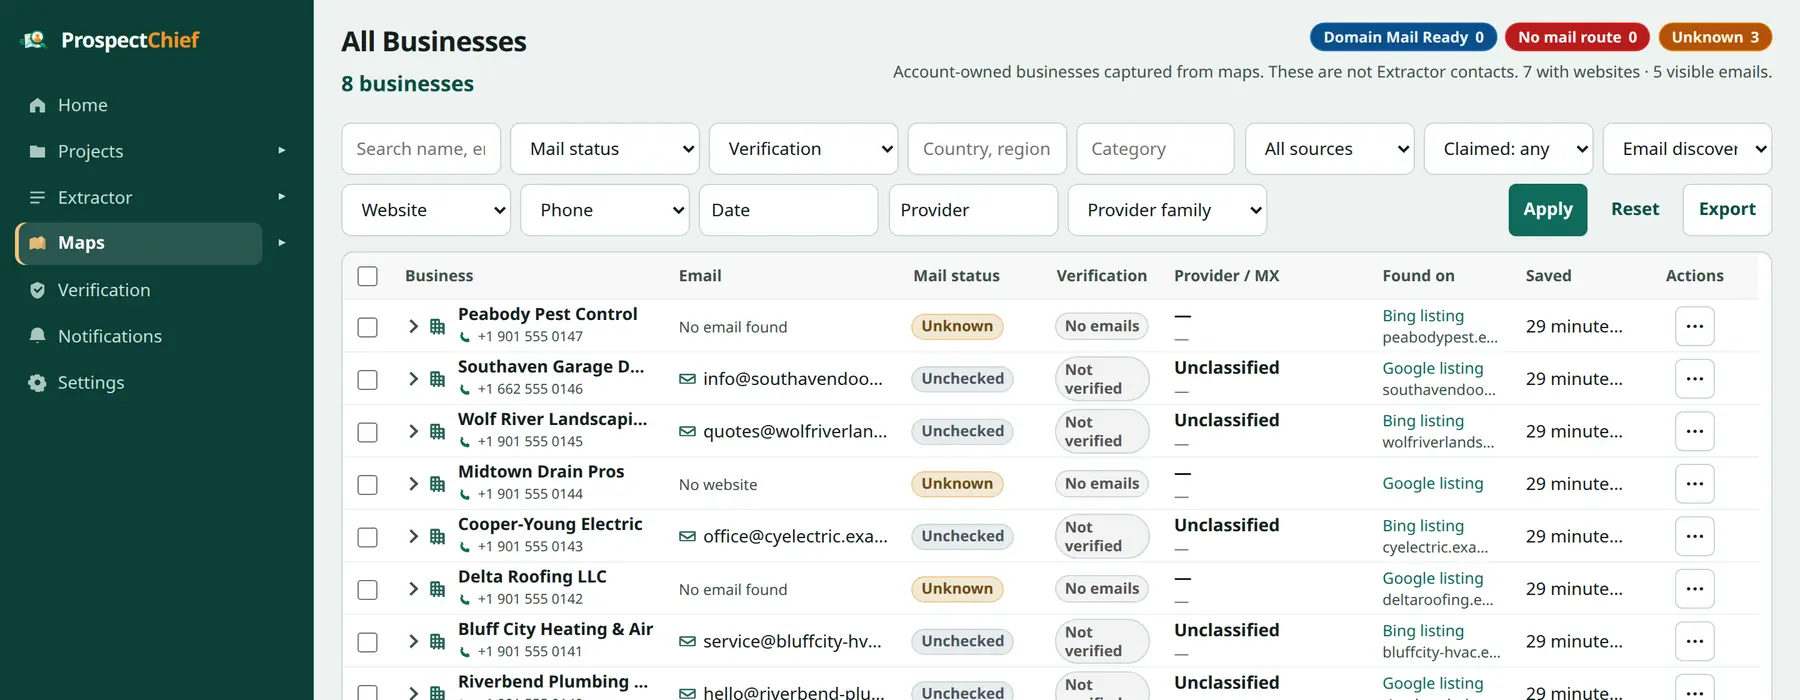Open actions menu for Cooper-Young Electric
This screenshot has width=1800, height=700.
(x=1694, y=536)
